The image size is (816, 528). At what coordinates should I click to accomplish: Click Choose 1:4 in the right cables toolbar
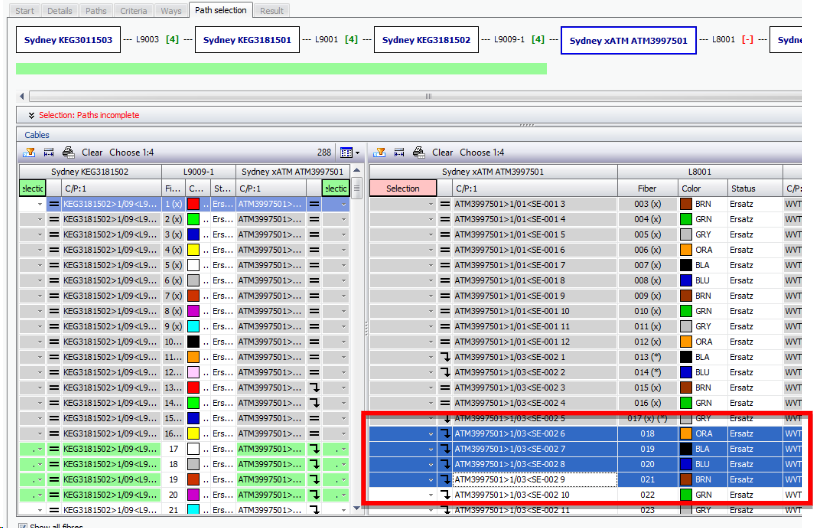click(482, 152)
